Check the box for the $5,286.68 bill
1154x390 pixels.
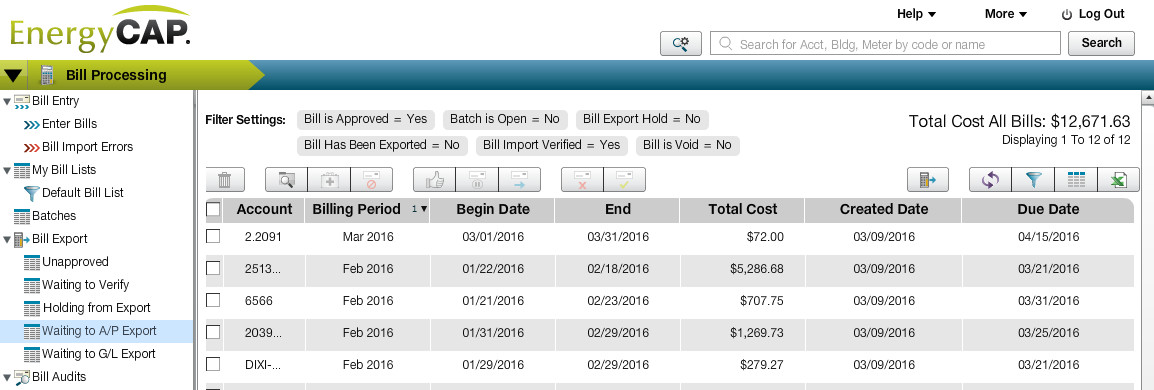(x=213, y=269)
